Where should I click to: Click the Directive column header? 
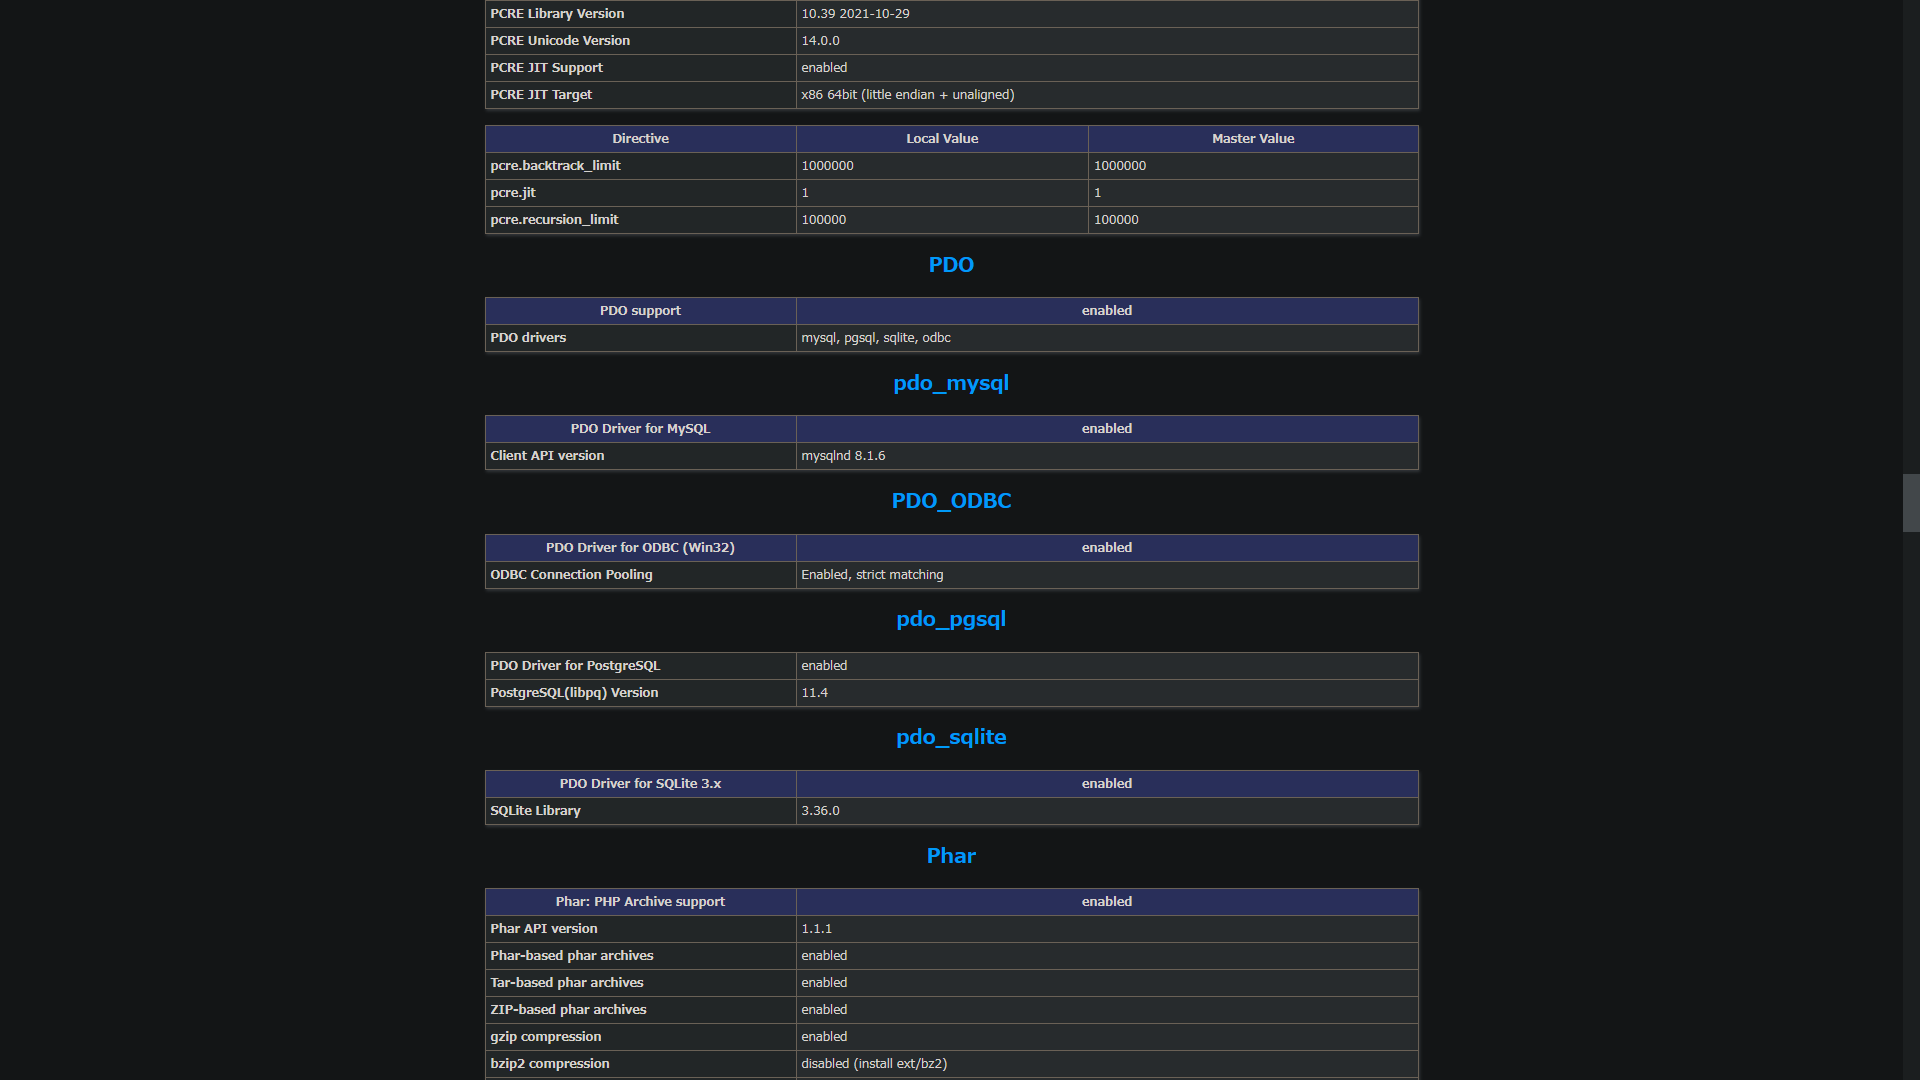[x=640, y=139]
